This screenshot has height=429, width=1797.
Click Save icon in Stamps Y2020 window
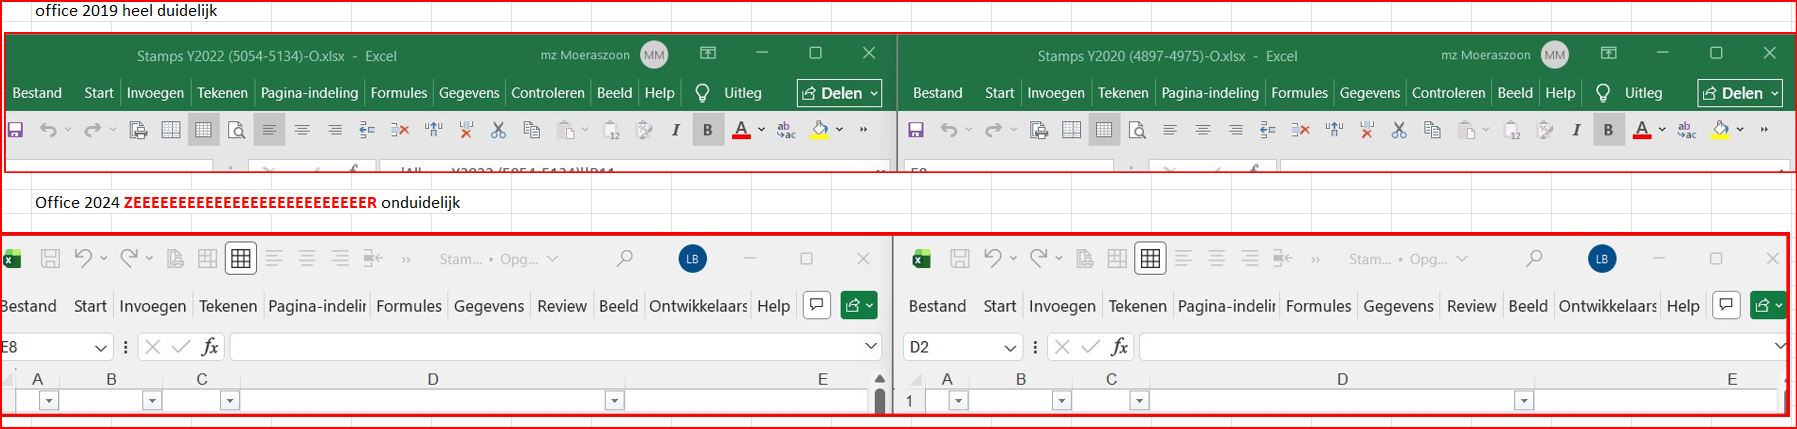[x=916, y=130]
